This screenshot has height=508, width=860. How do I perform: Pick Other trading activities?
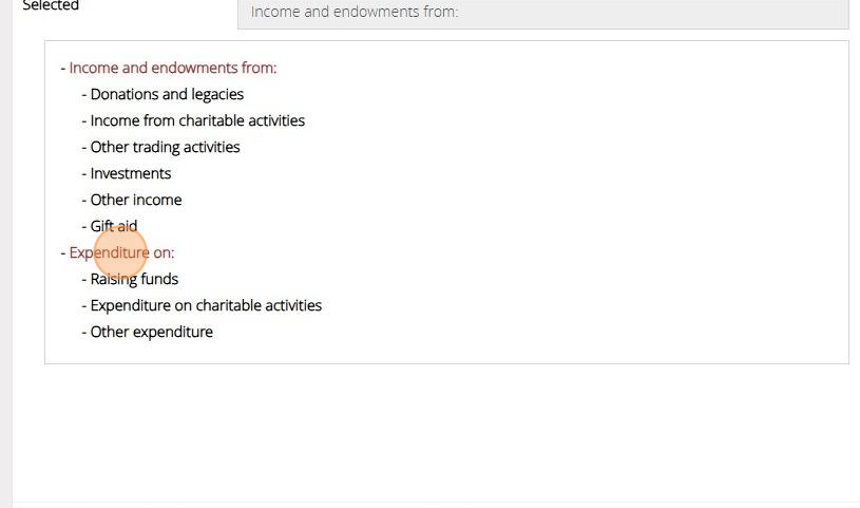click(165, 147)
